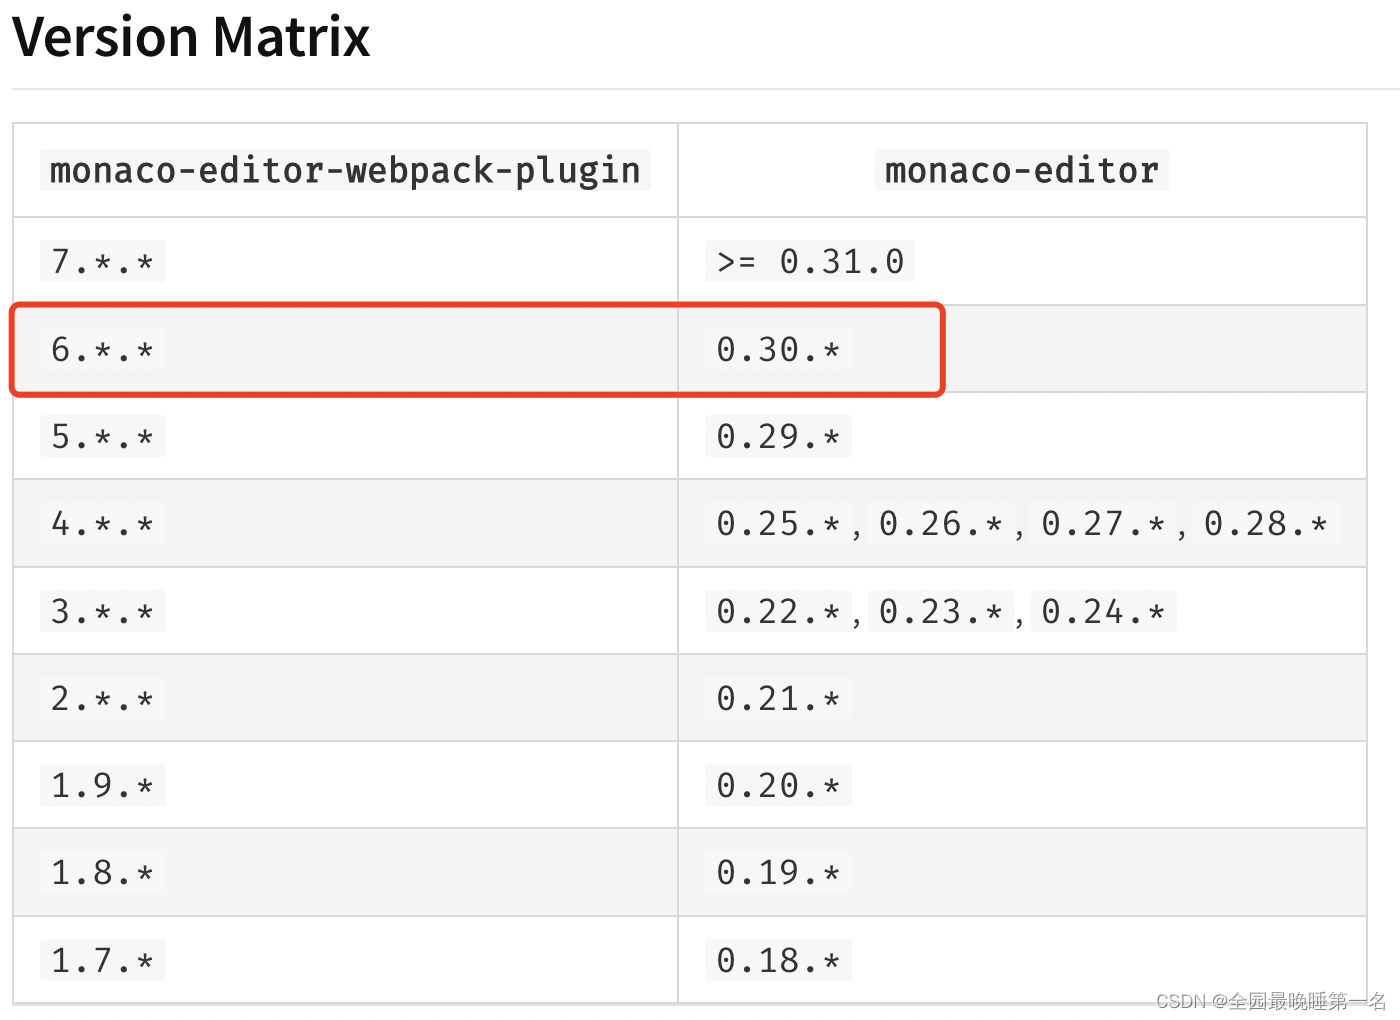1400x1020 pixels.
Task: Select the 2.*.* plugin version
Action: pyautogui.click(x=103, y=698)
